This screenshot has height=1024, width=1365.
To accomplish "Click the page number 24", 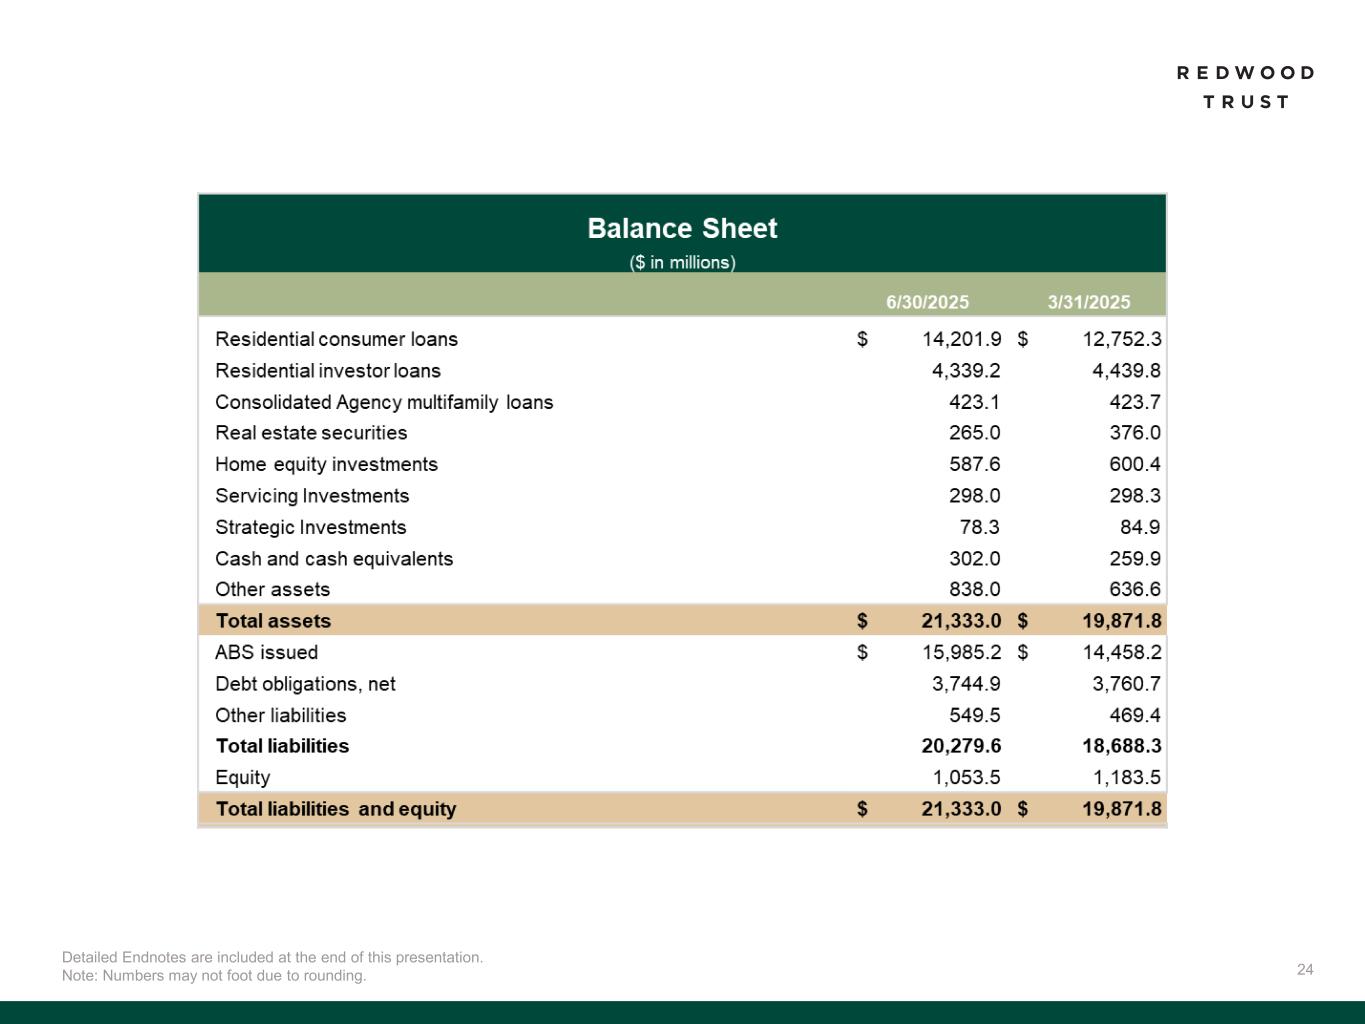I will [x=1305, y=969].
